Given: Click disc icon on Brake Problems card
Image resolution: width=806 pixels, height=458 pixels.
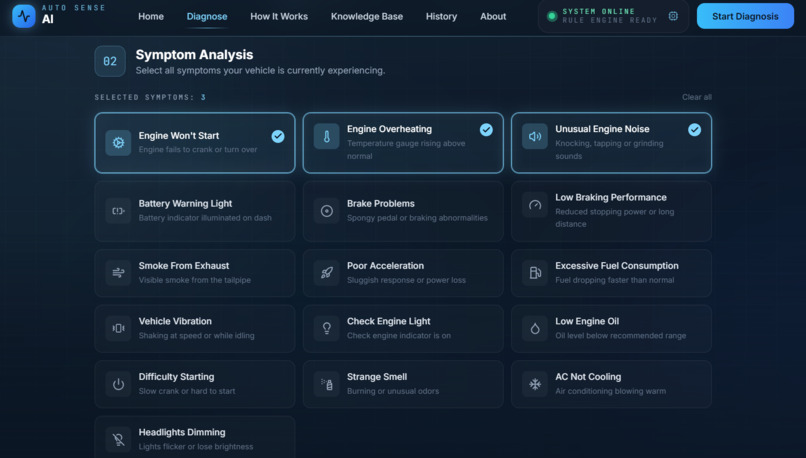Looking at the screenshot, I should [x=326, y=211].
